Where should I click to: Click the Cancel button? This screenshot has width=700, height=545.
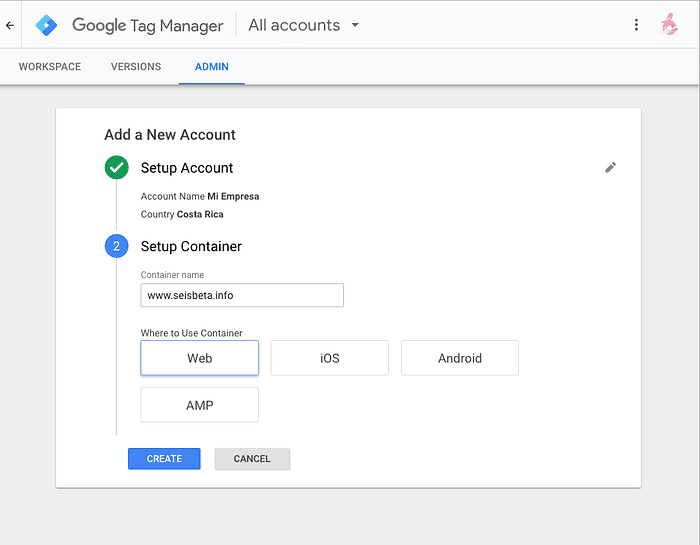pyautogui.click(x=252, y=459)
